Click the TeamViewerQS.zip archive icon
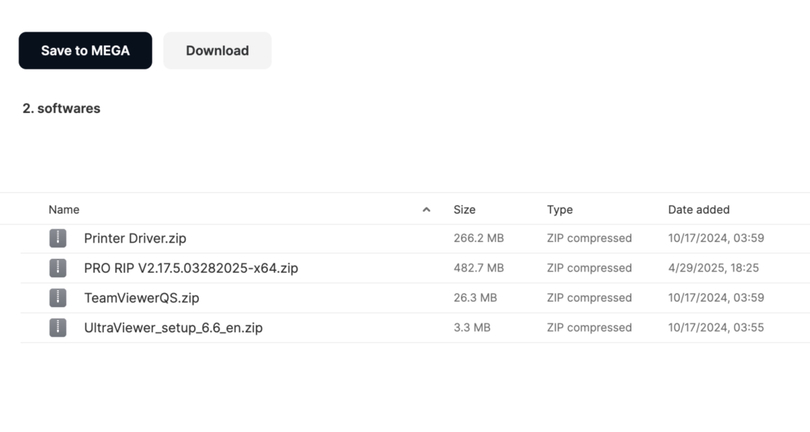810x432 pixels. click(x=58, y=298)
